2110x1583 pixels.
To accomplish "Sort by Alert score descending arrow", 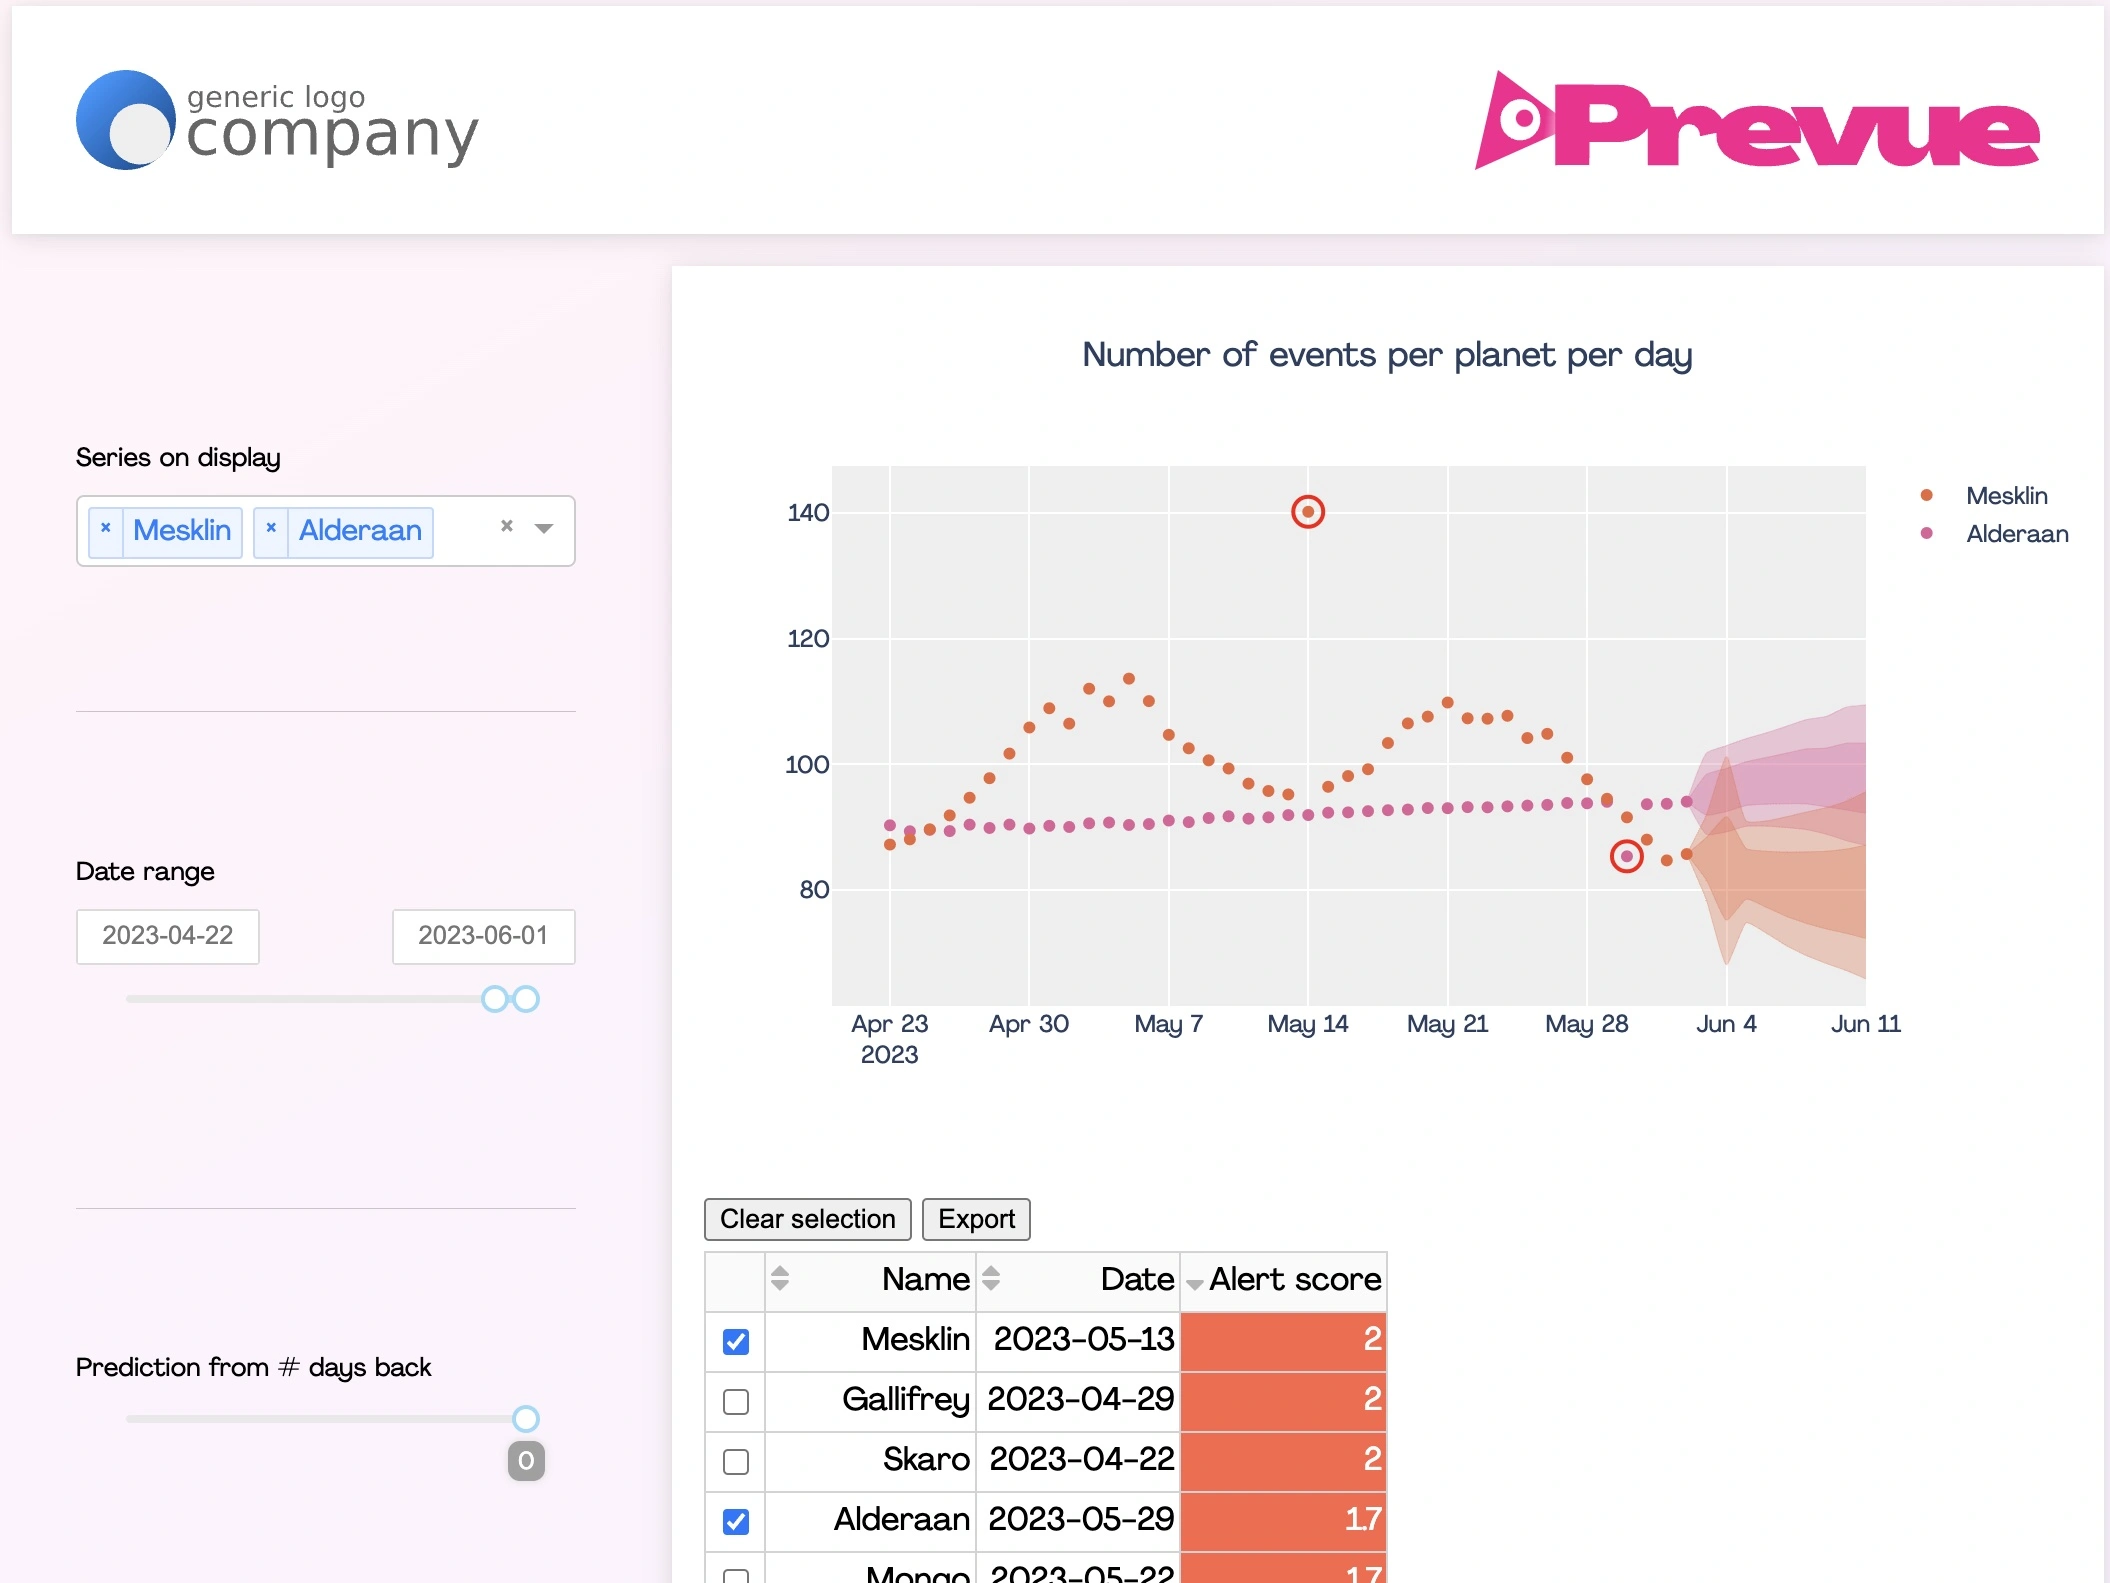I will pyautogui.click(x=1194, y=1284).
